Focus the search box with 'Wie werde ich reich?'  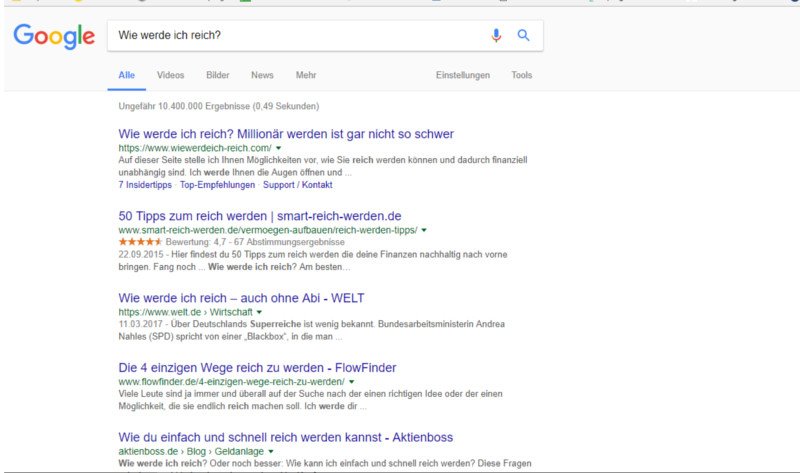(x=325, y=36)
